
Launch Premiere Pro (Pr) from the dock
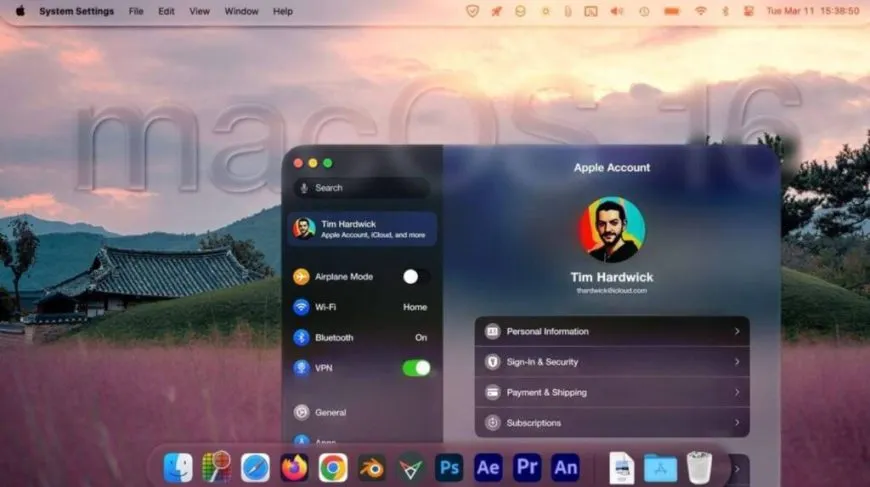(527, 468)
